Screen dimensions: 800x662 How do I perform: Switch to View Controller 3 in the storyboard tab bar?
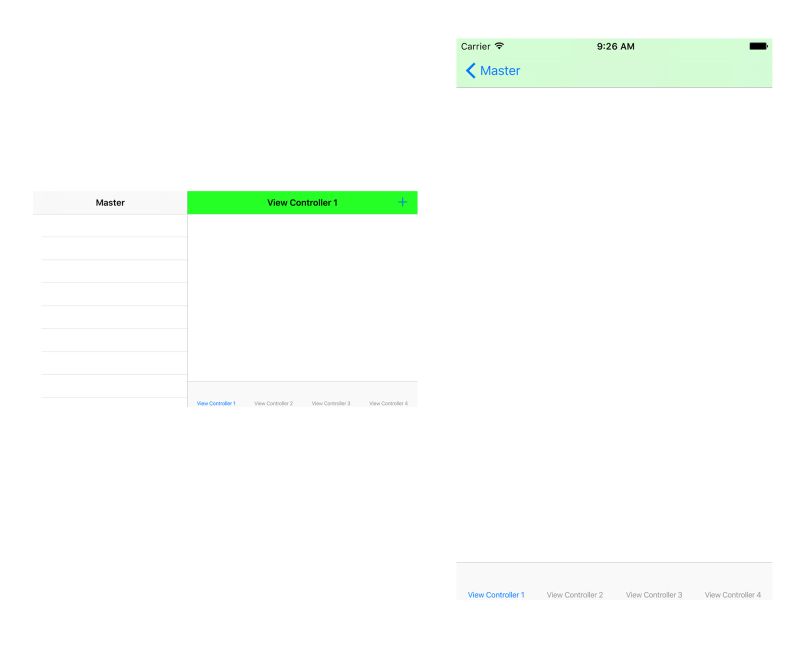[x=331, y=403]
